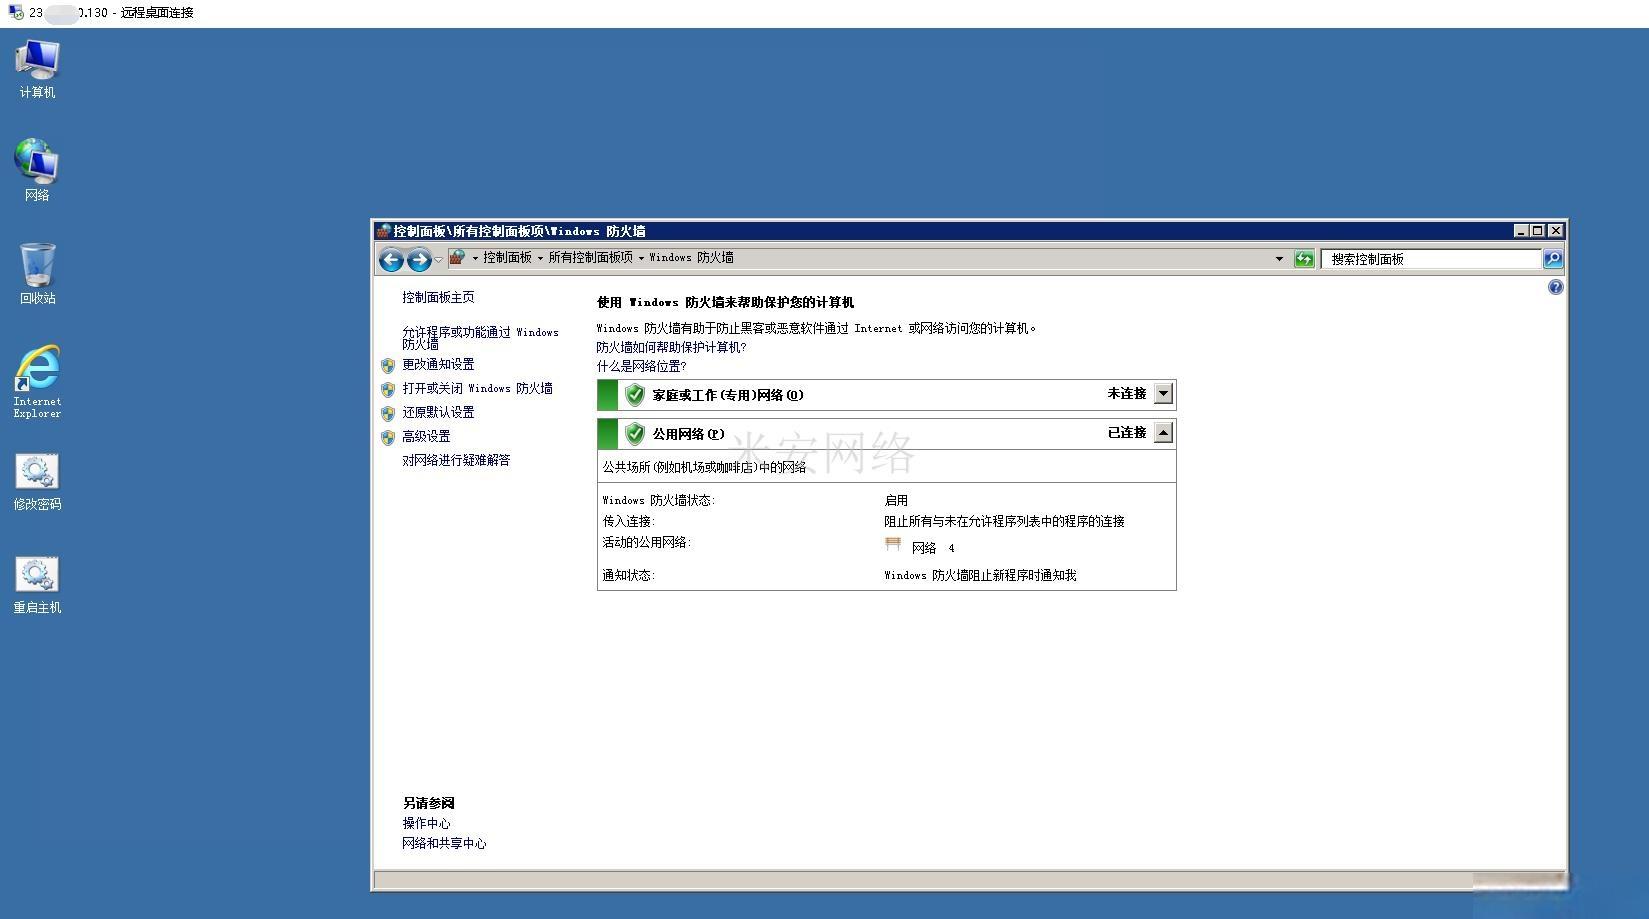Image resolution: width=1649 pixels, height=919 pixels.
Task: Open the dropdown arrow after 所有控制面板项 breadcrumb
Action: click(x=641, y=258)
